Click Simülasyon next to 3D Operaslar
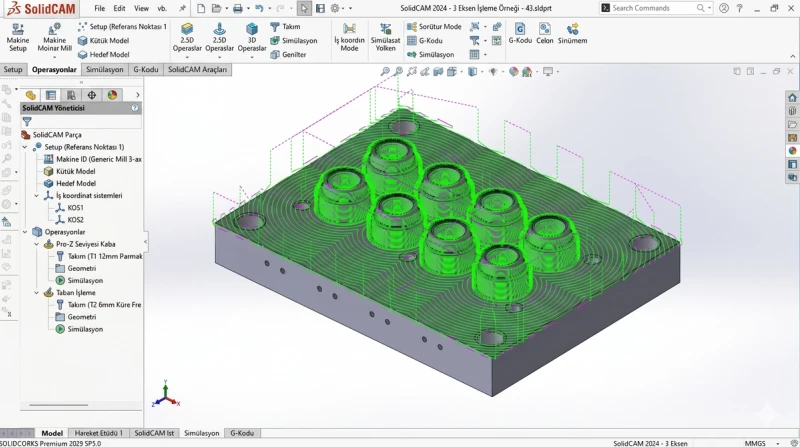The width and height of the screenshot is (800, 447). pyautogui.click(x=293, y=40)
